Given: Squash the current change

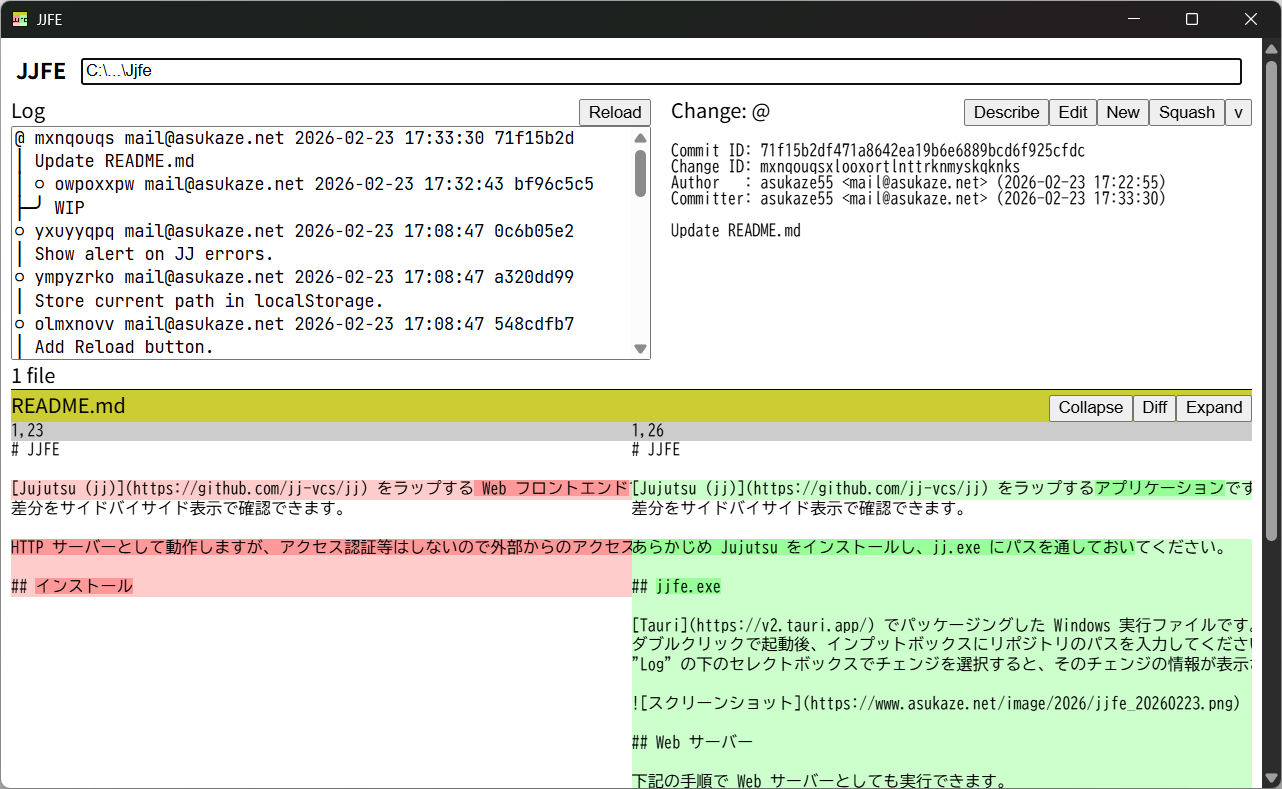Looking at the screenshot, I should [1186, 112].
